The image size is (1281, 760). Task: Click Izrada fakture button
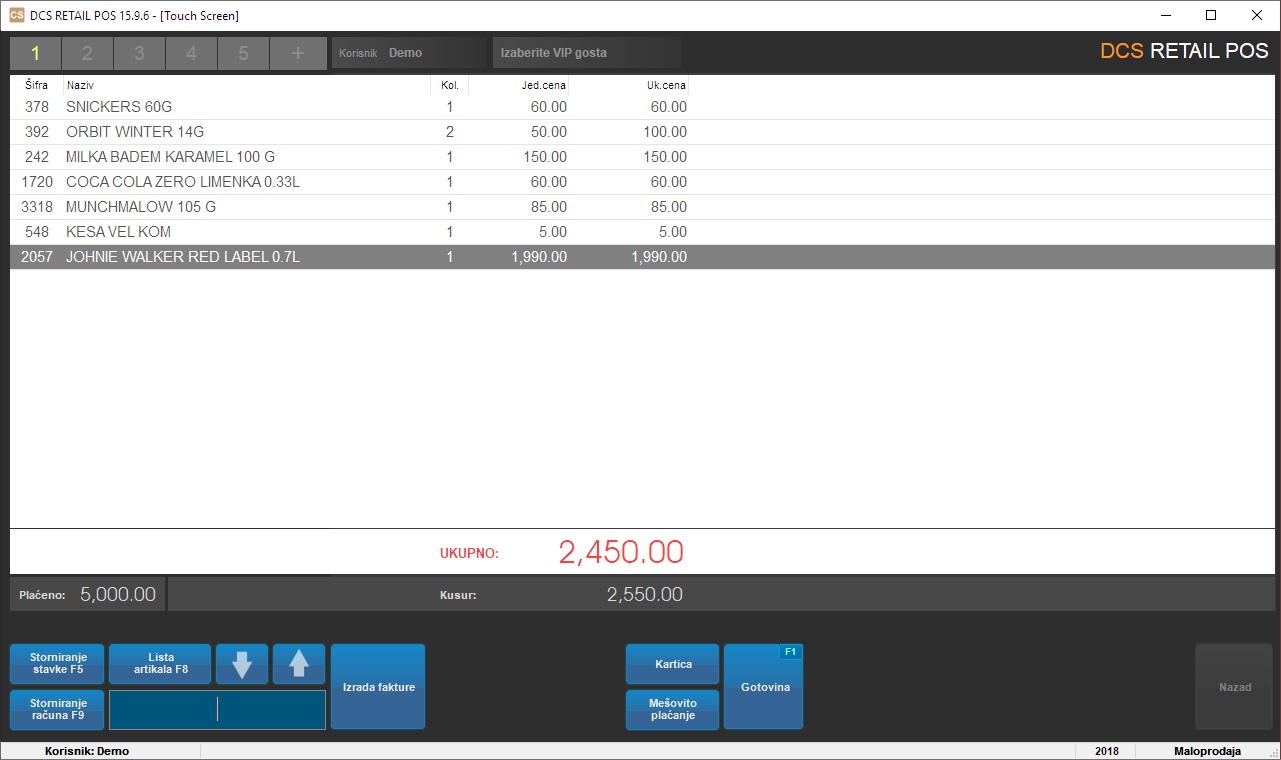pyautogui.click(x=378, y=687)
